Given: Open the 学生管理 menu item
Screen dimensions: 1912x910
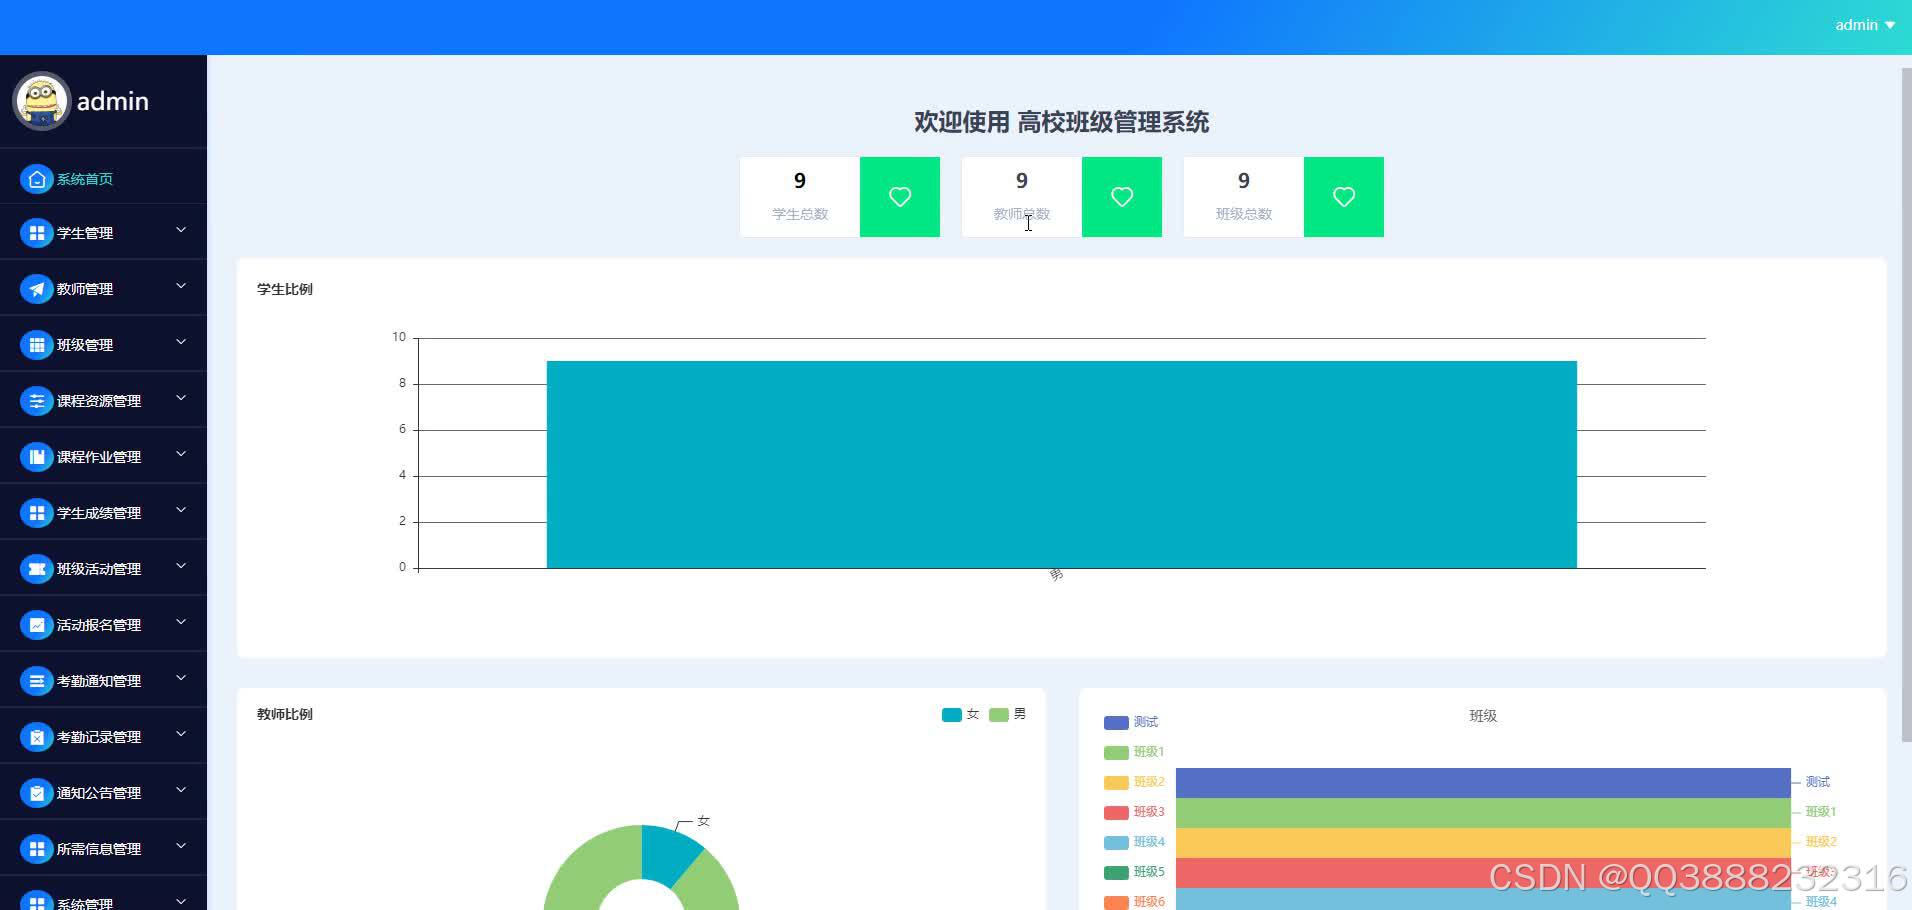Looking at the screenshot, I should [103, 233].
